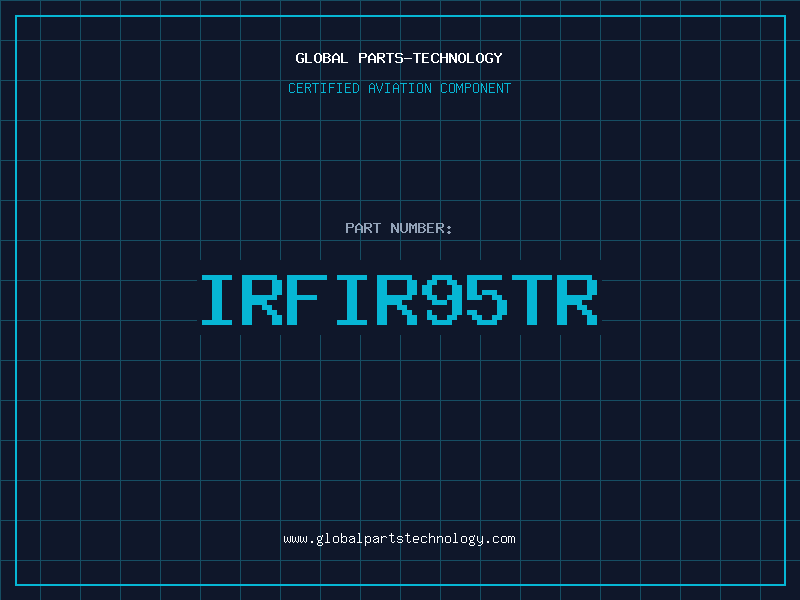This screenshot has width=800, height=600.
Task: Click the 'www' prefix of the website URL
Action: [x=295, y=539]
